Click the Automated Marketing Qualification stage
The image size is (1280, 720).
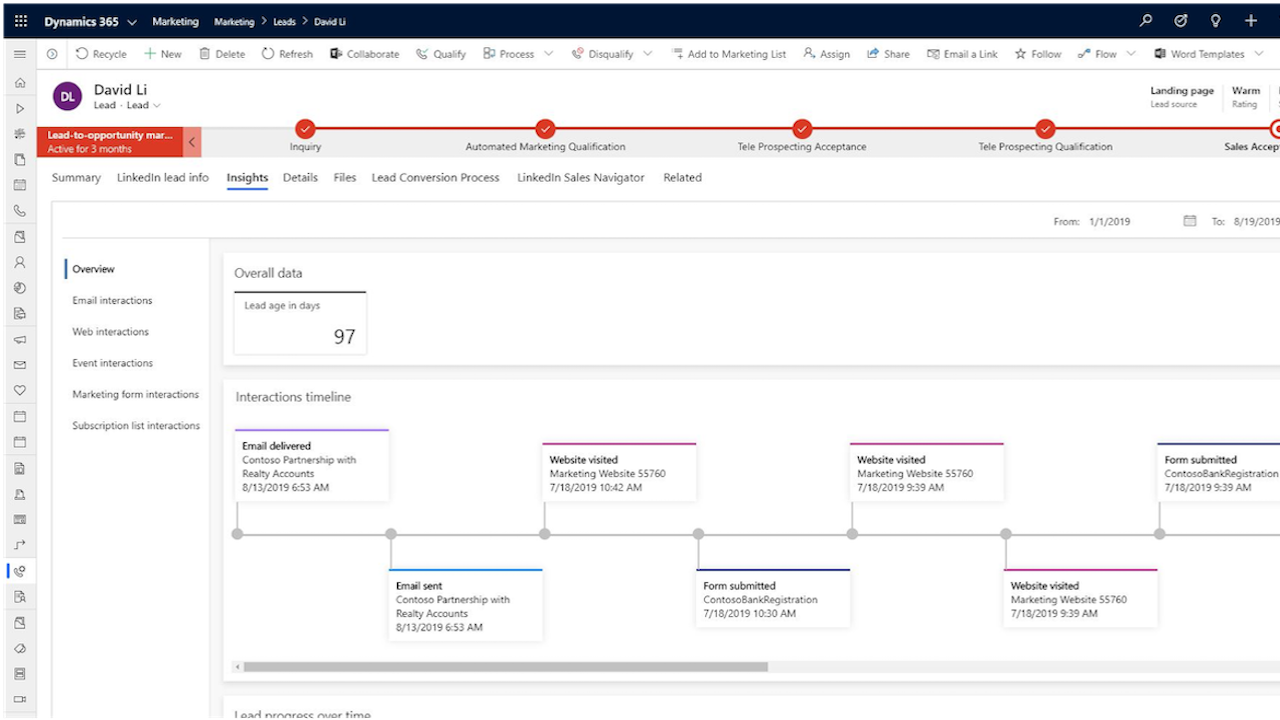(545, 128)
